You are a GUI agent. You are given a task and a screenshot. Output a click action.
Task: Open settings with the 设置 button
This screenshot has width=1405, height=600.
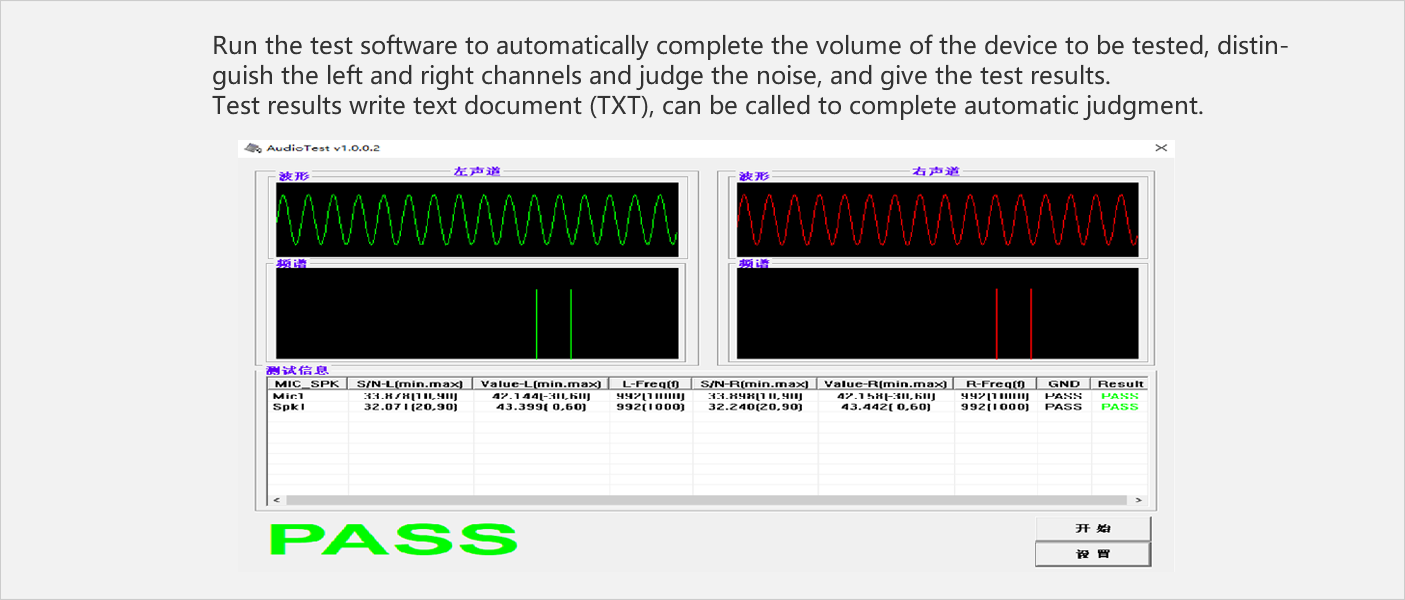[x=1093, y=554]
